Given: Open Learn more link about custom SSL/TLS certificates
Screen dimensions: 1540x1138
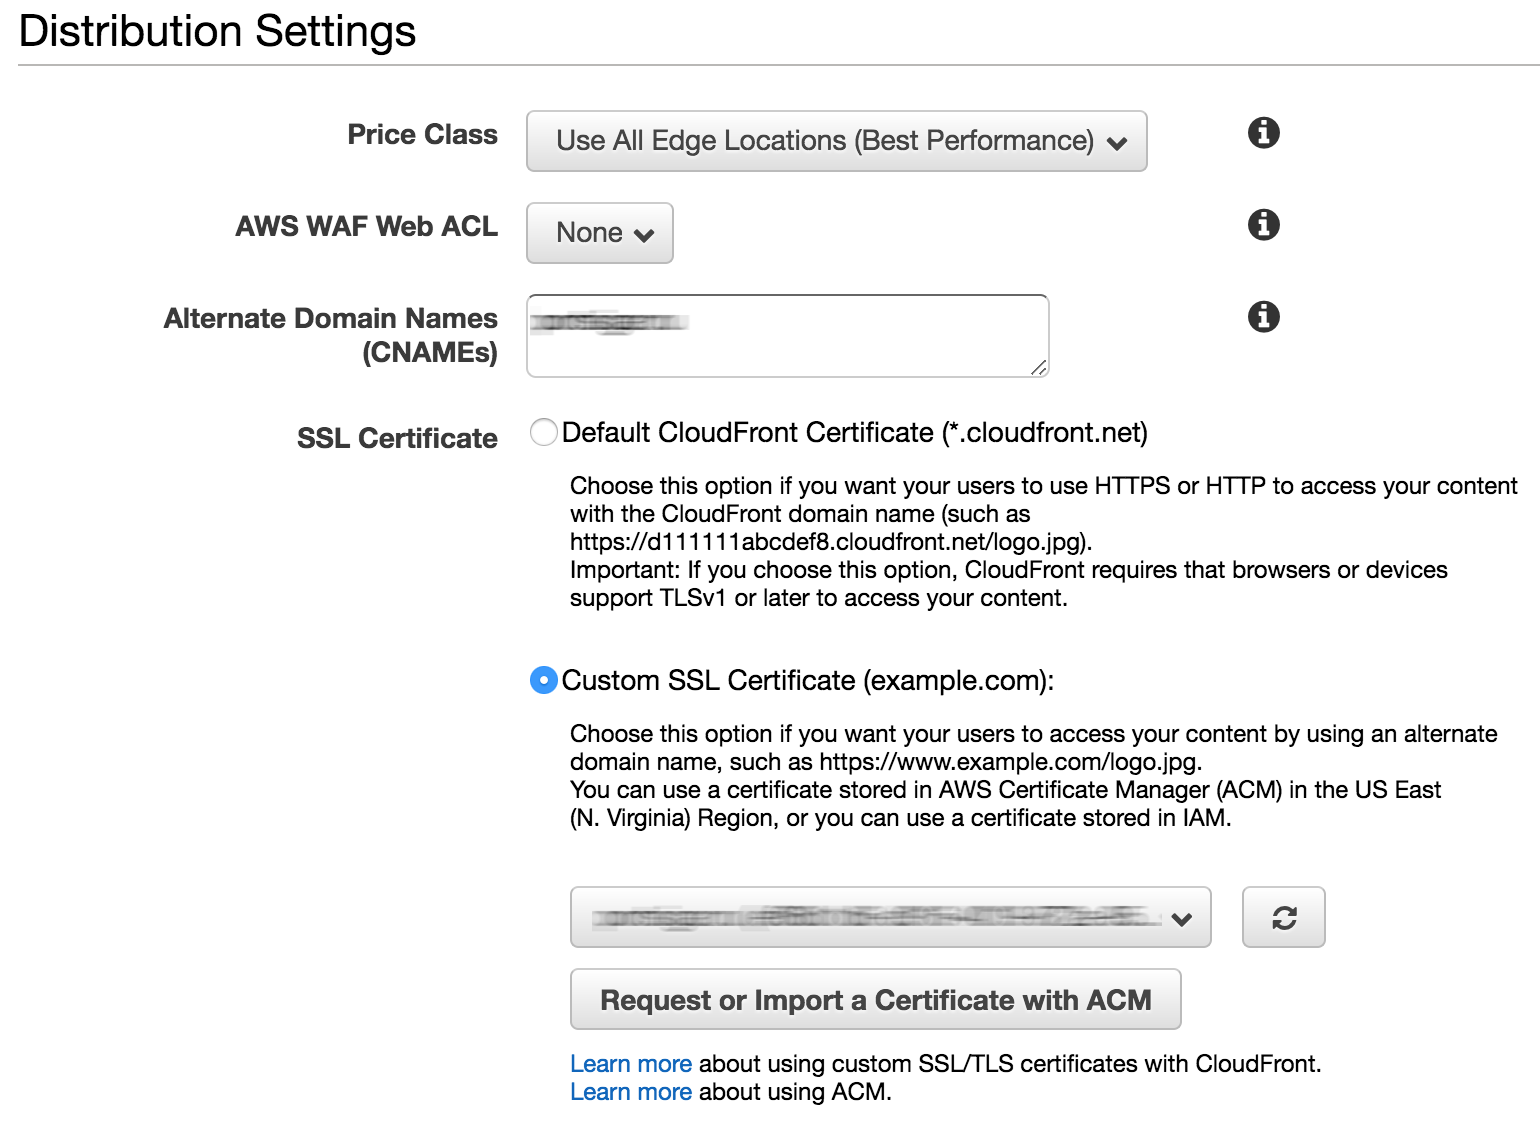Looking at the screenshot, I should 630,1064.
